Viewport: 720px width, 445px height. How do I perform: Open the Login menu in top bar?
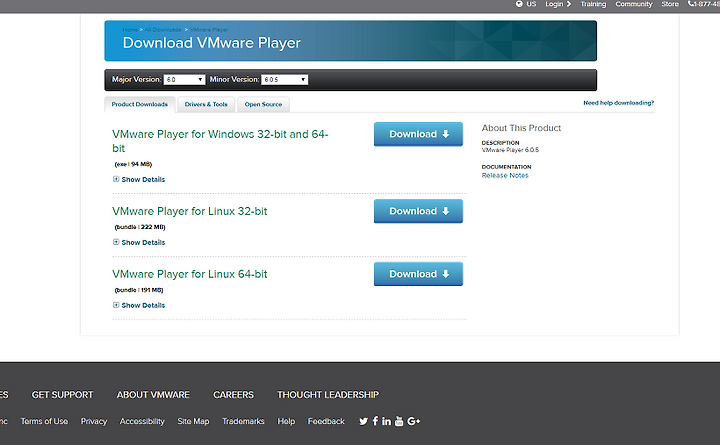tap(558, 4)
